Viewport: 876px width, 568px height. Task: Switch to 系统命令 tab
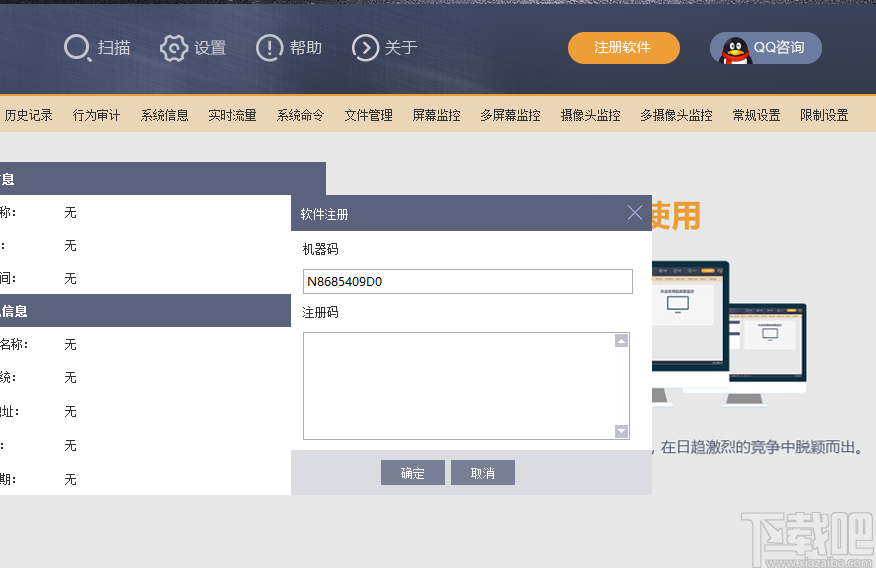point(300,115)
